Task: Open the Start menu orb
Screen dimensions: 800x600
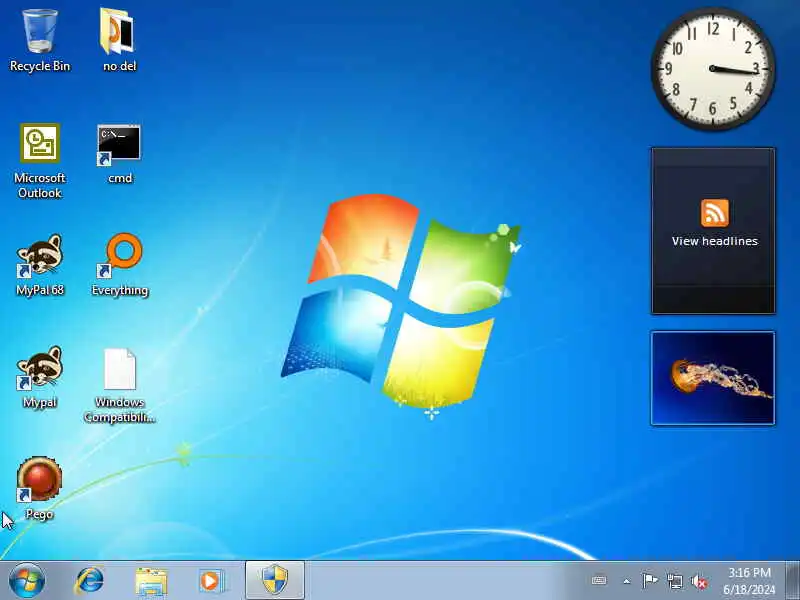Action: click(27, 581)
